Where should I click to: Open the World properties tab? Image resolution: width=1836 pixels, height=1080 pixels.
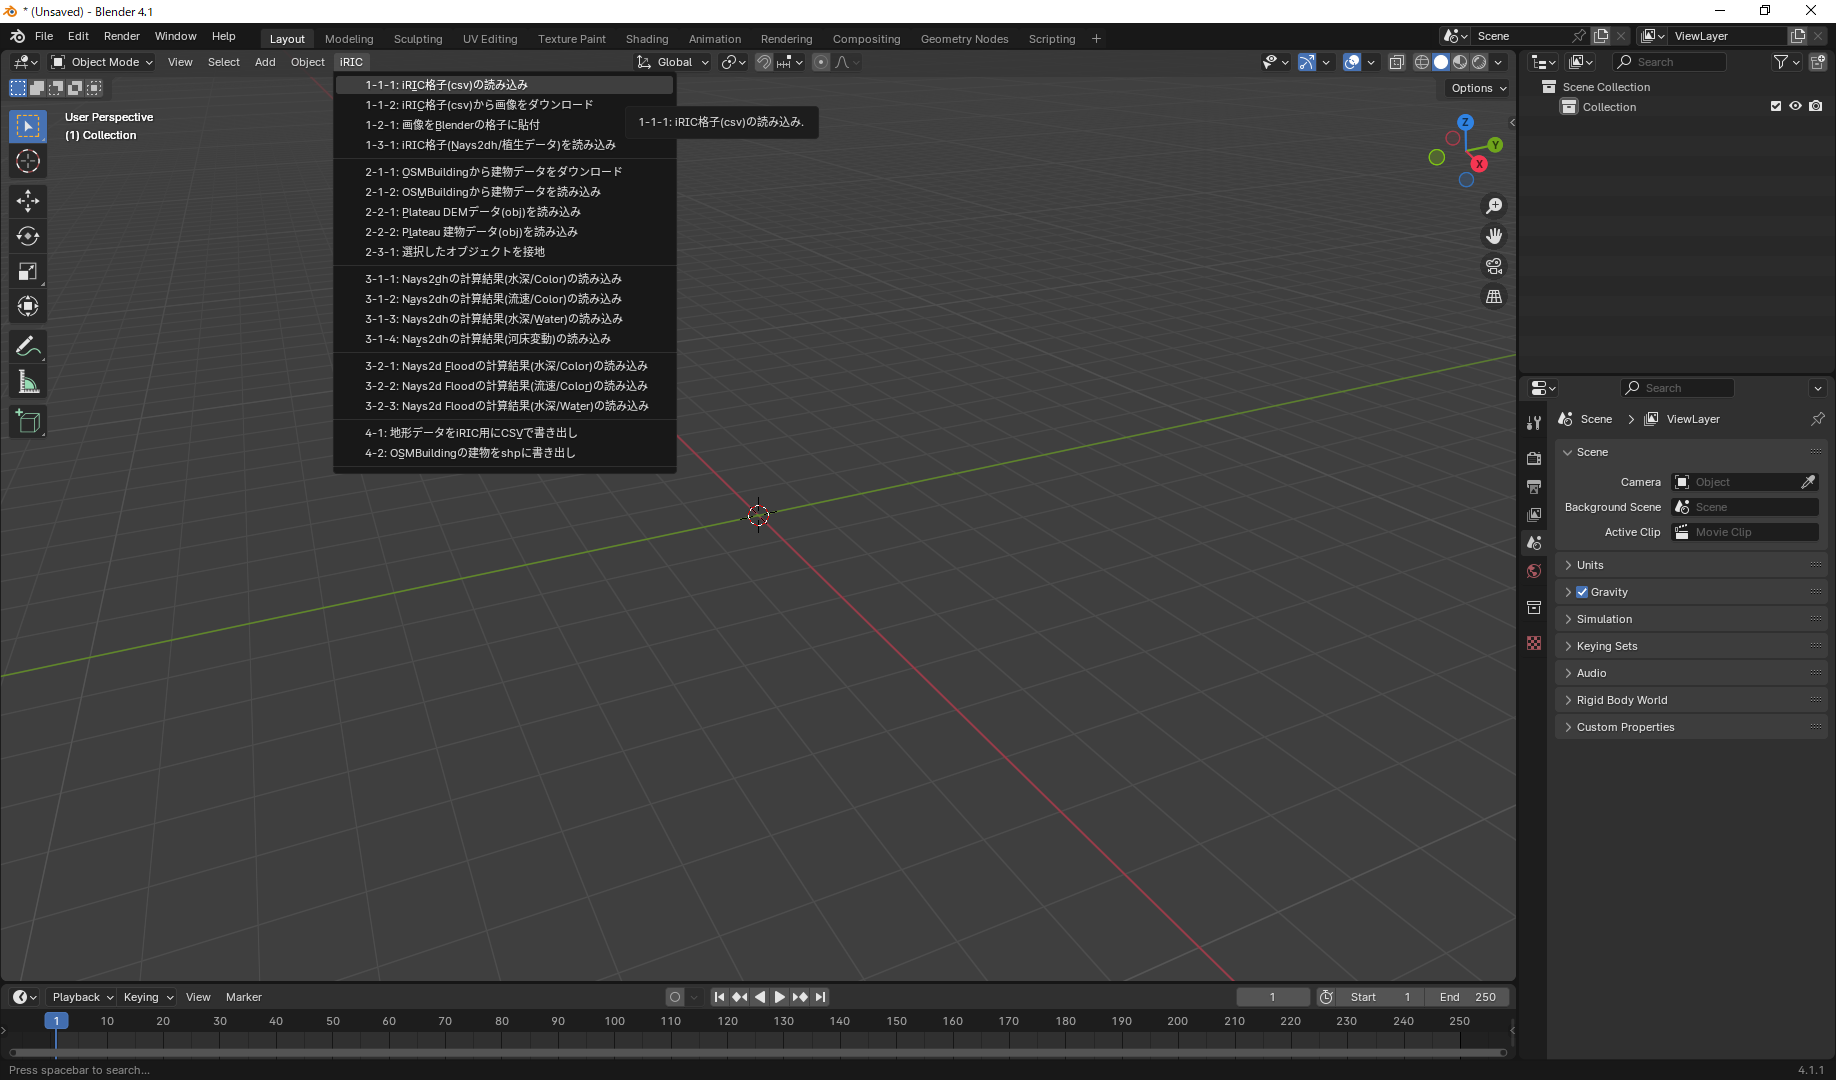point(1534,571)
